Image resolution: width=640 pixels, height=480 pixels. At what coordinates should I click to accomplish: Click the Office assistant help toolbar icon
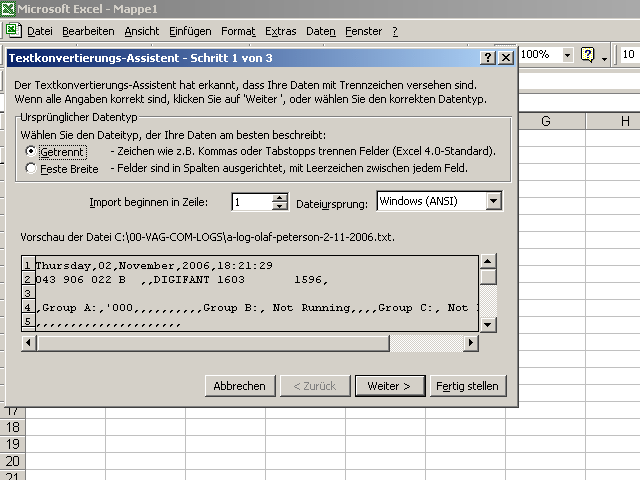click(588, 55)
